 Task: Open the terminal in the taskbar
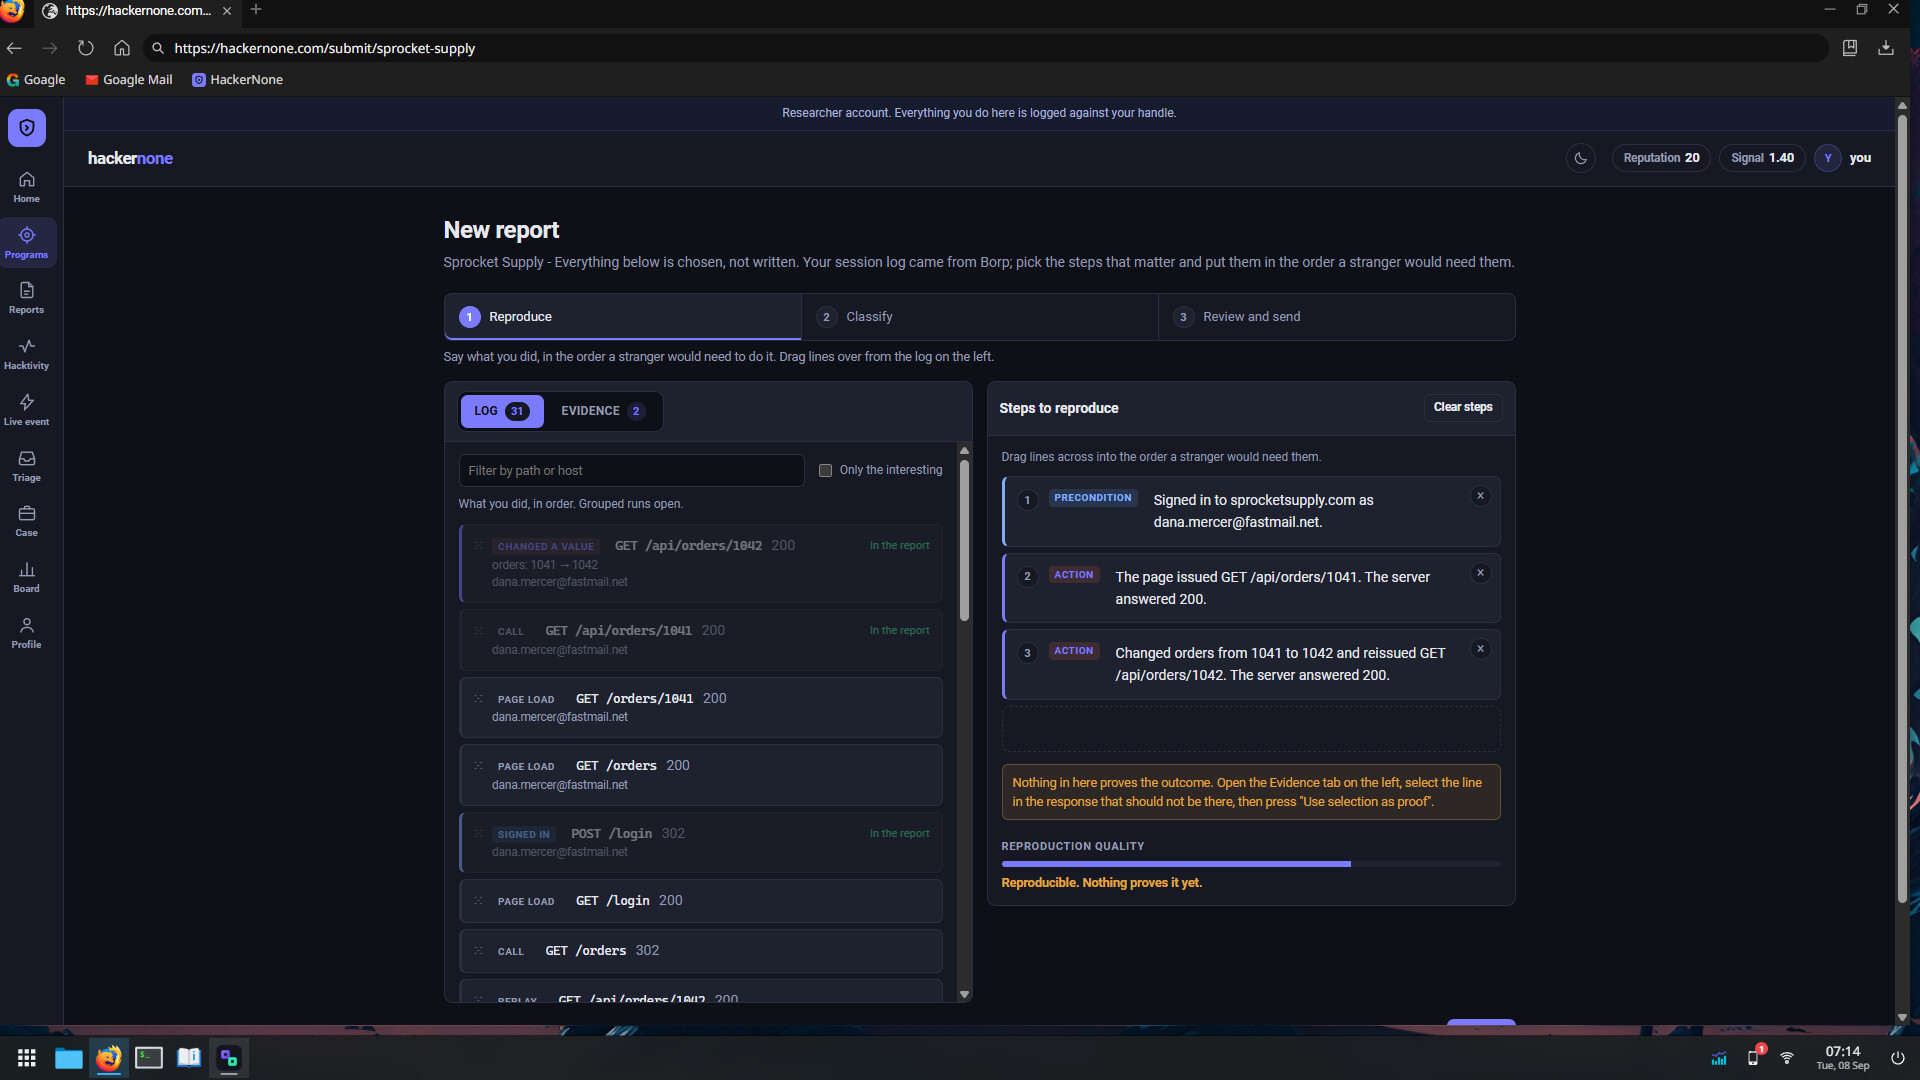coord(149,1058)
